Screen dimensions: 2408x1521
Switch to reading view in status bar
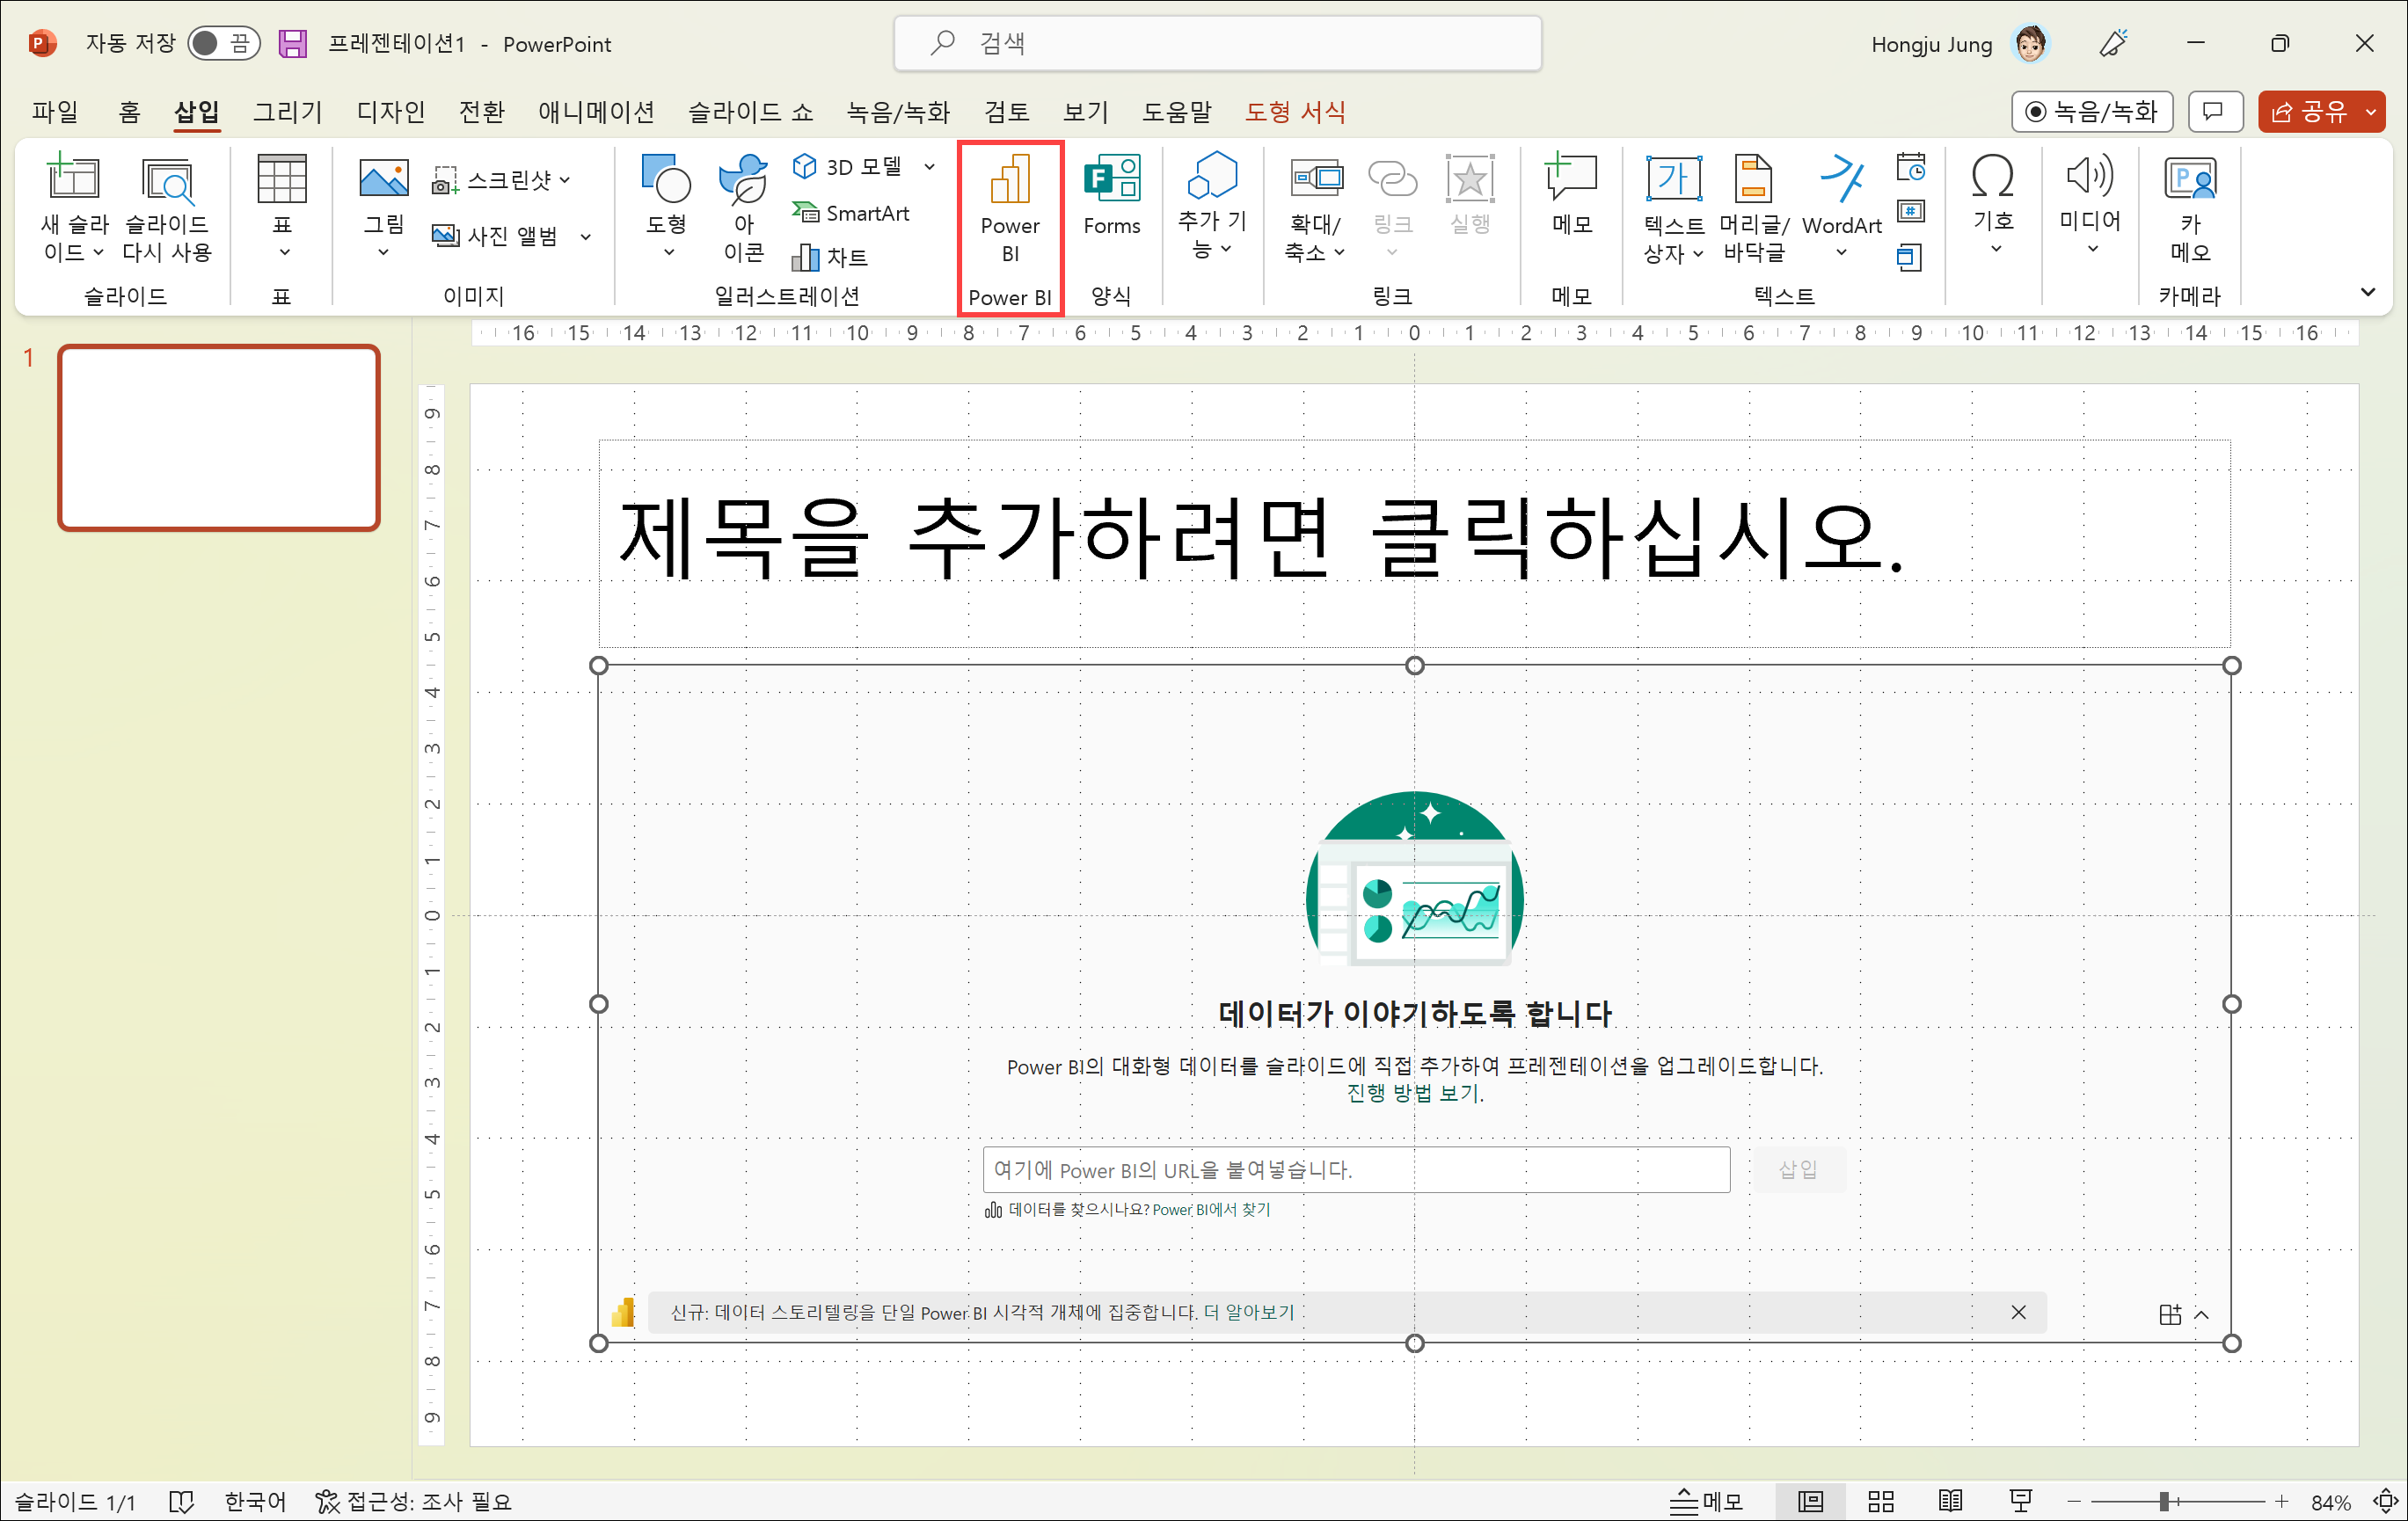(x=1950, y=1500)
